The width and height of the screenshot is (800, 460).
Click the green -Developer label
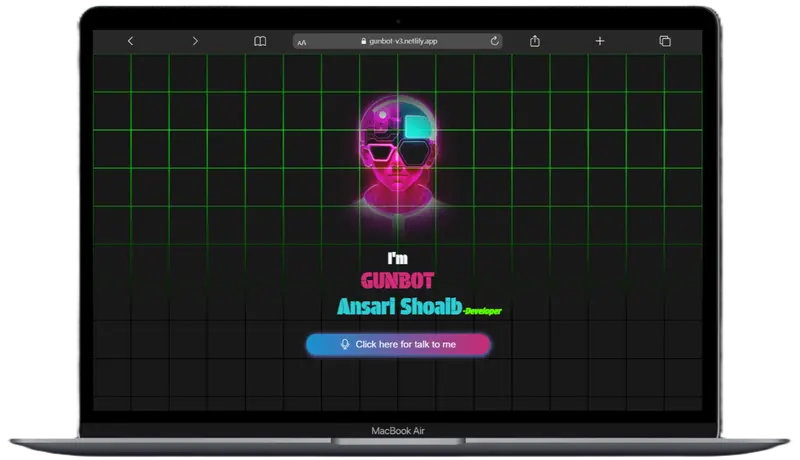point(483,311)
